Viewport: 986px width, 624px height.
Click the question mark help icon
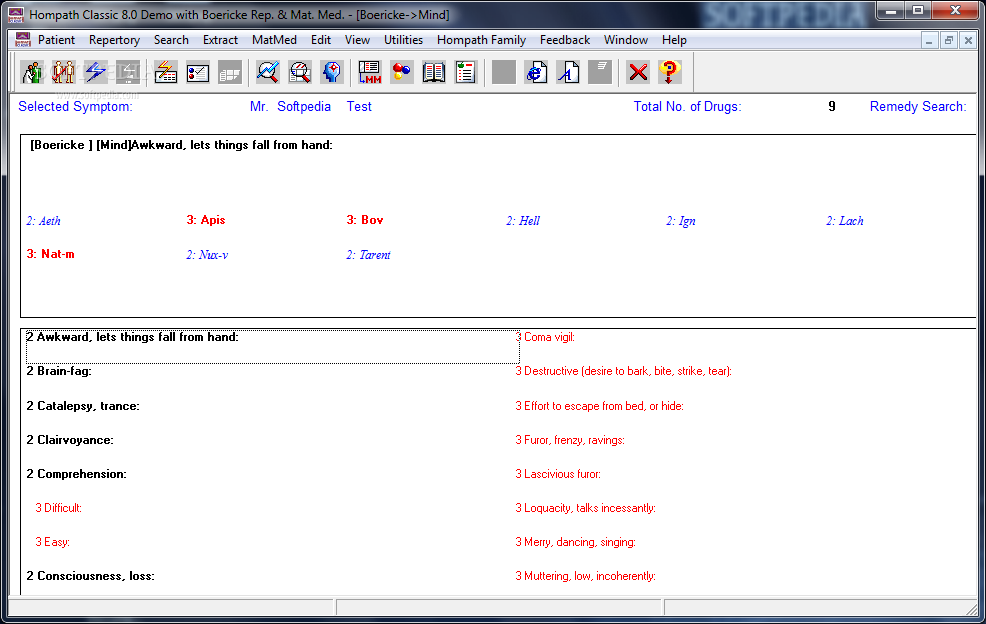(x=670, y=72)
